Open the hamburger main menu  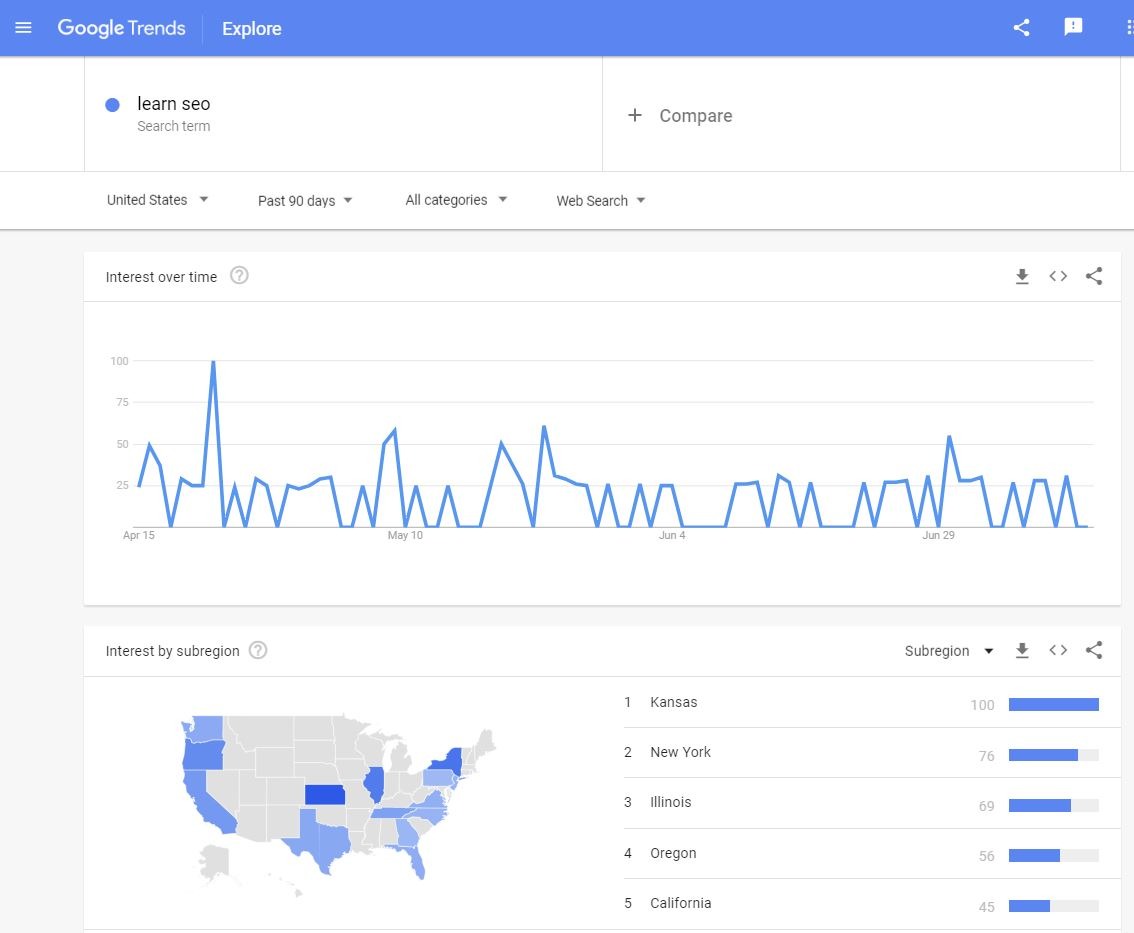point(23,28)
